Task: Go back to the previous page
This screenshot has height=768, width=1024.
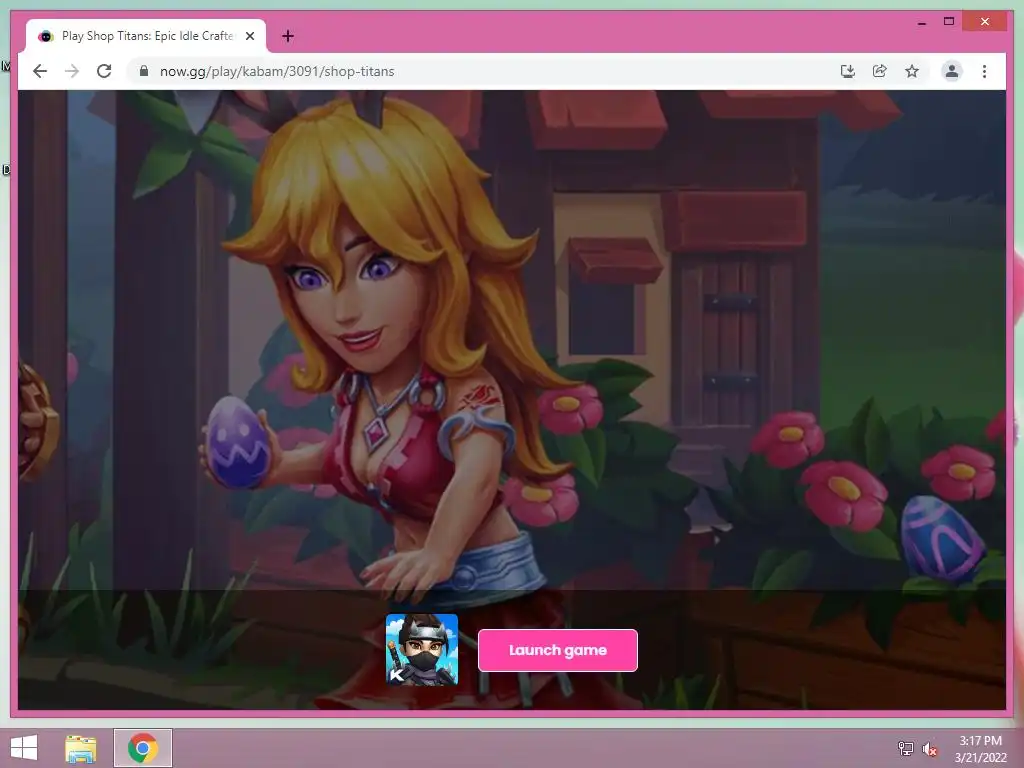Action: click(40, 71)
